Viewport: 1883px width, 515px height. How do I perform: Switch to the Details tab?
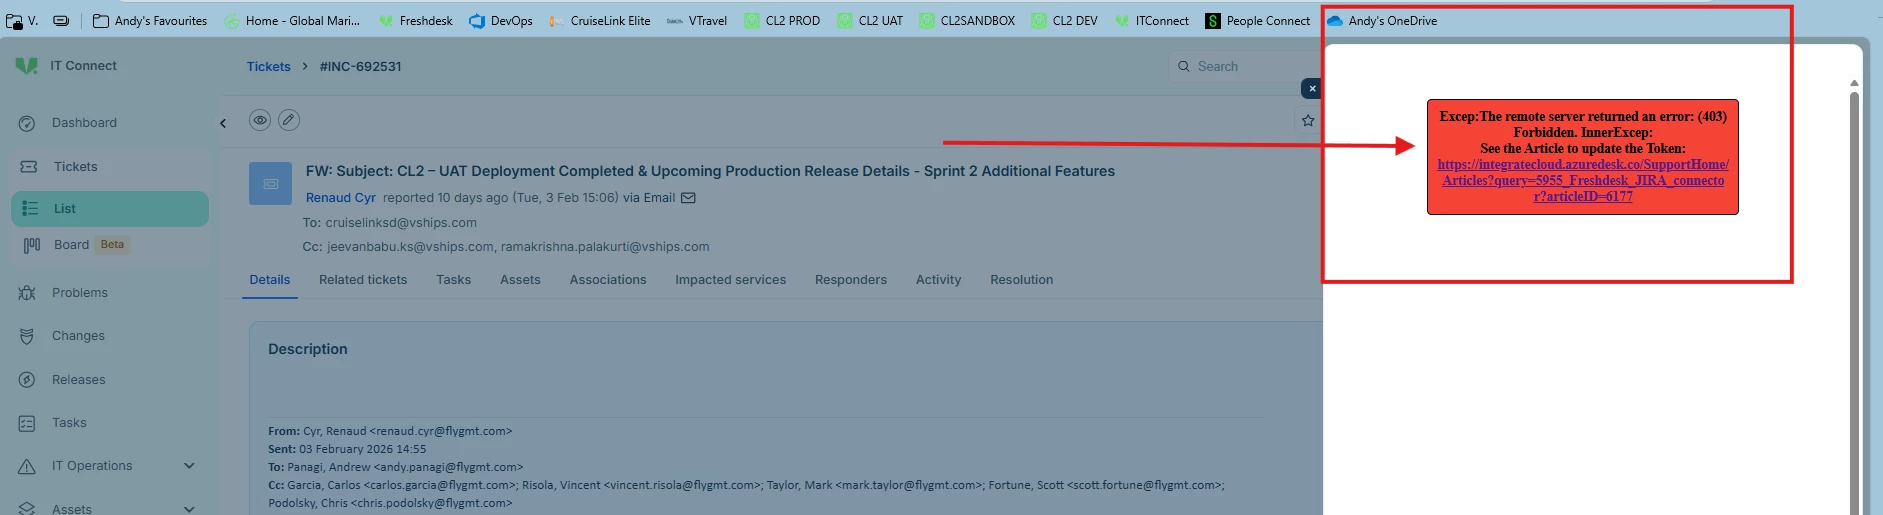[x=270, y=280]
